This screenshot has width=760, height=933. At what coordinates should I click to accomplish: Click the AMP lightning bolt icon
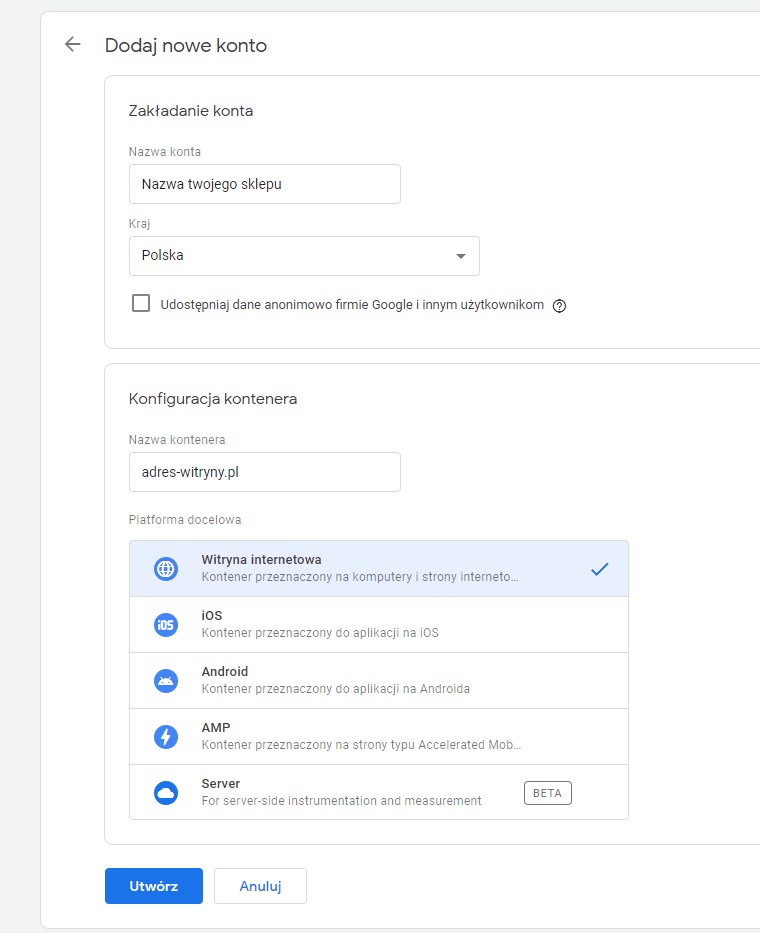coord(165,737)
